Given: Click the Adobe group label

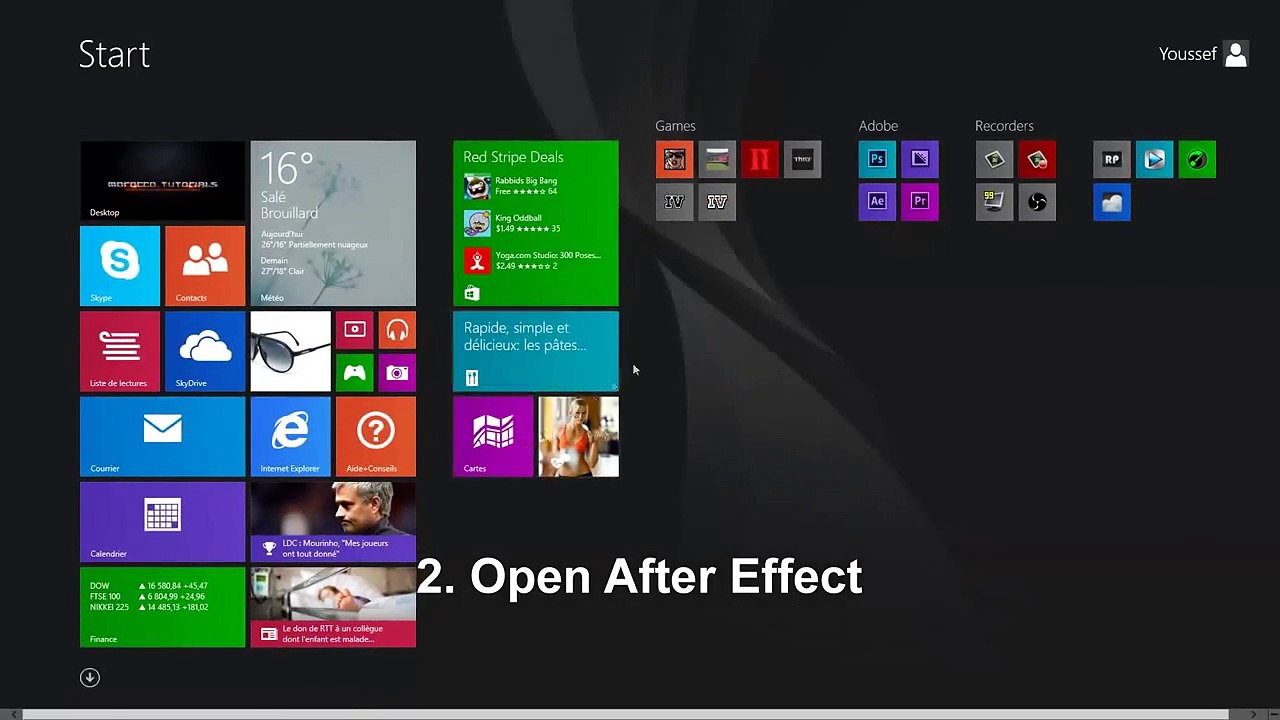Looking at the screenshot, I should tap(878, 126).
